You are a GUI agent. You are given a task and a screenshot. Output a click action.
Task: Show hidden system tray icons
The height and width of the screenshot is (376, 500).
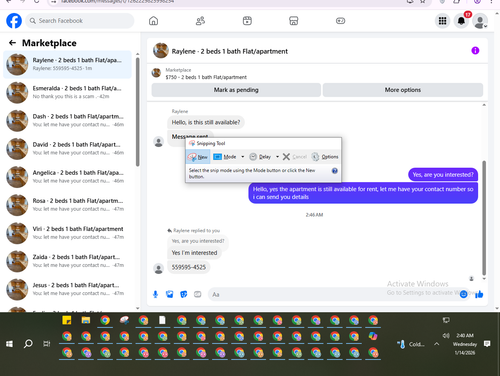point(437,344)
